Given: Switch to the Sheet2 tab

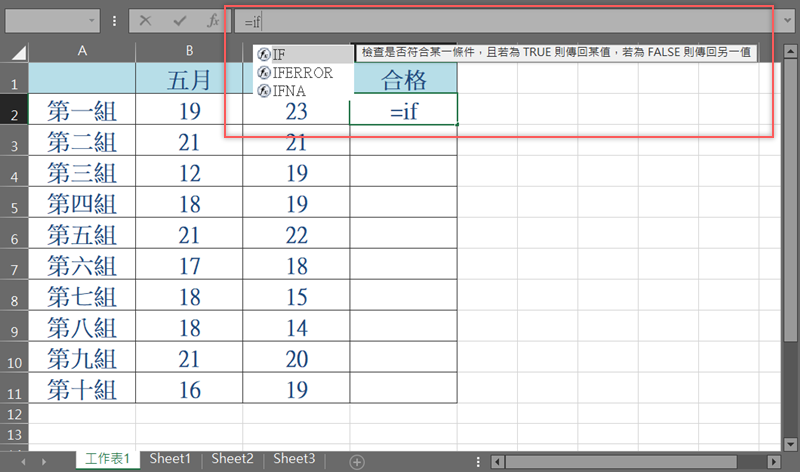Looking at the screenshot, I should [x=232, y=459].
